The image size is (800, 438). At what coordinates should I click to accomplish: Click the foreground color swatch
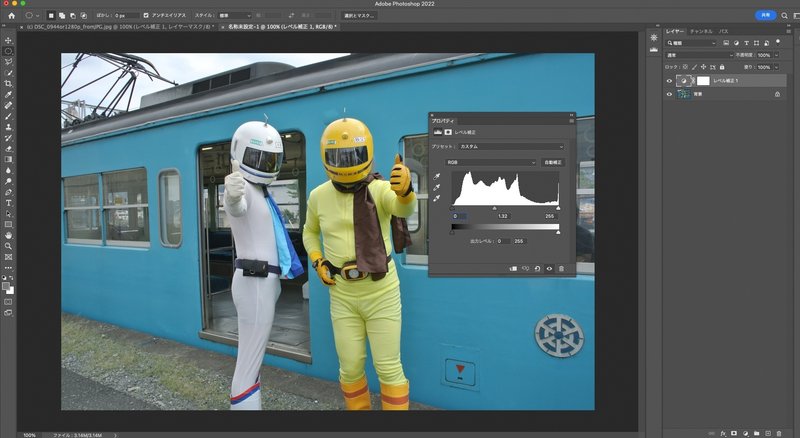[6, 286]
